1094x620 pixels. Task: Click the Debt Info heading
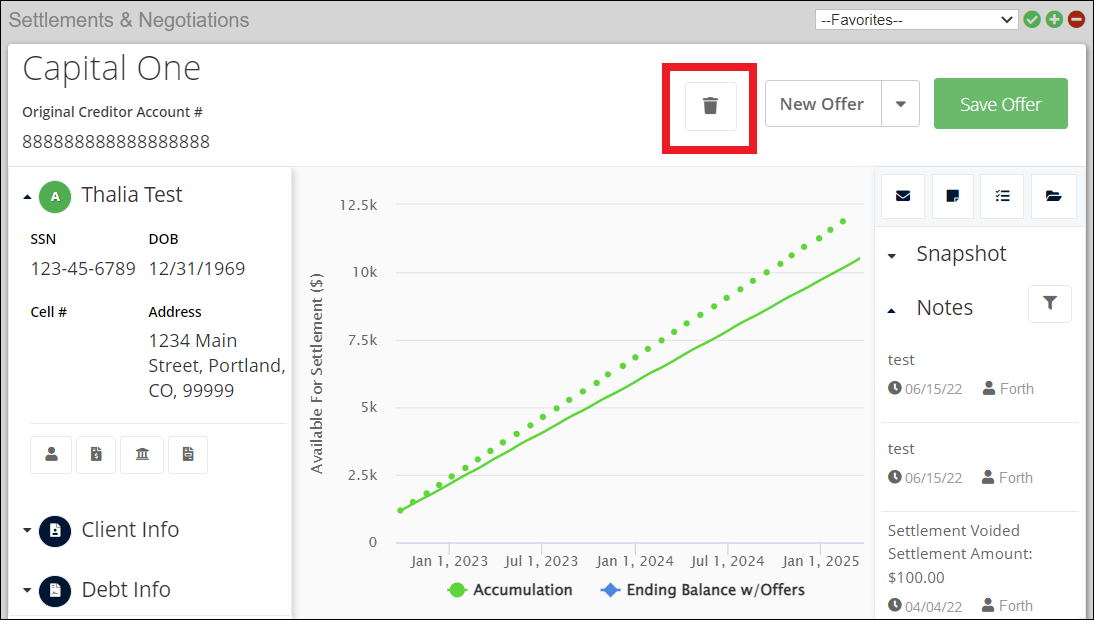tap(126, 590)
